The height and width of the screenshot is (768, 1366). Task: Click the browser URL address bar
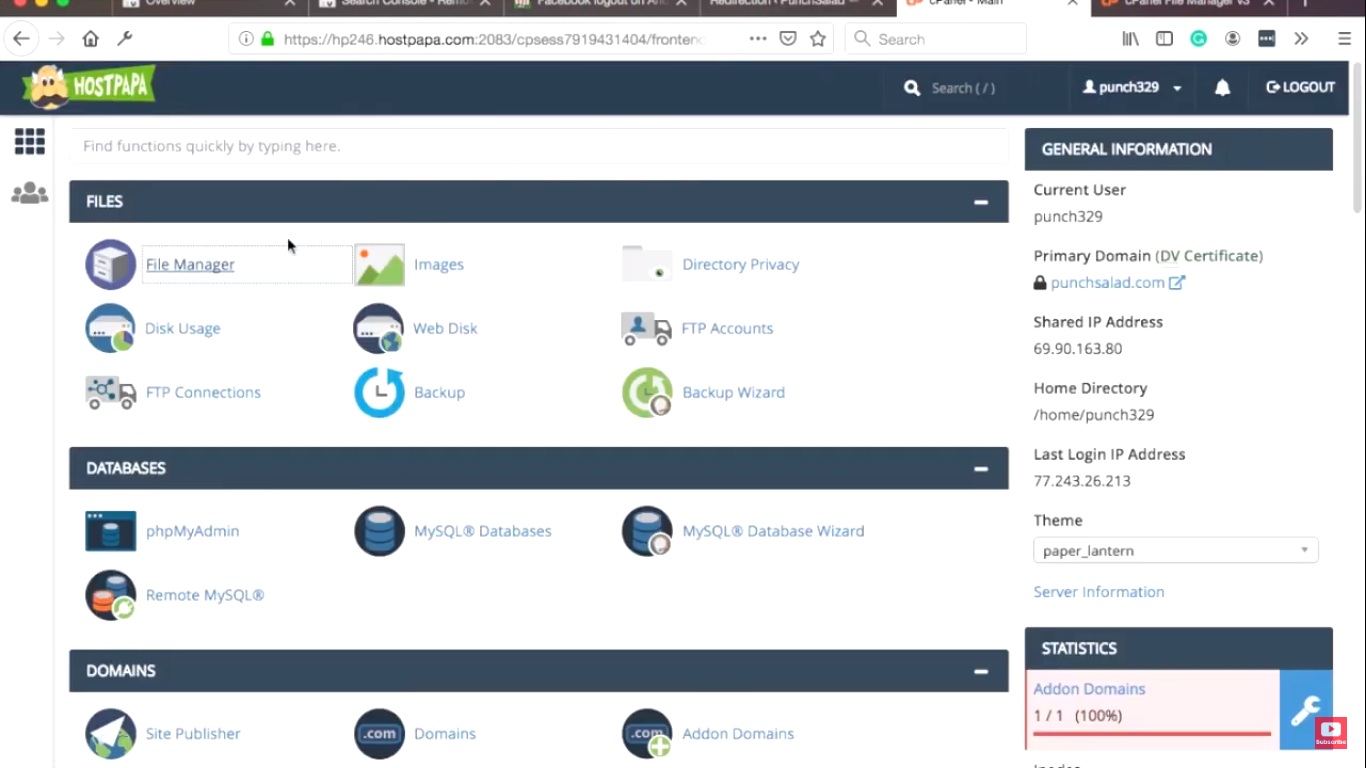(x=494, y=39)
